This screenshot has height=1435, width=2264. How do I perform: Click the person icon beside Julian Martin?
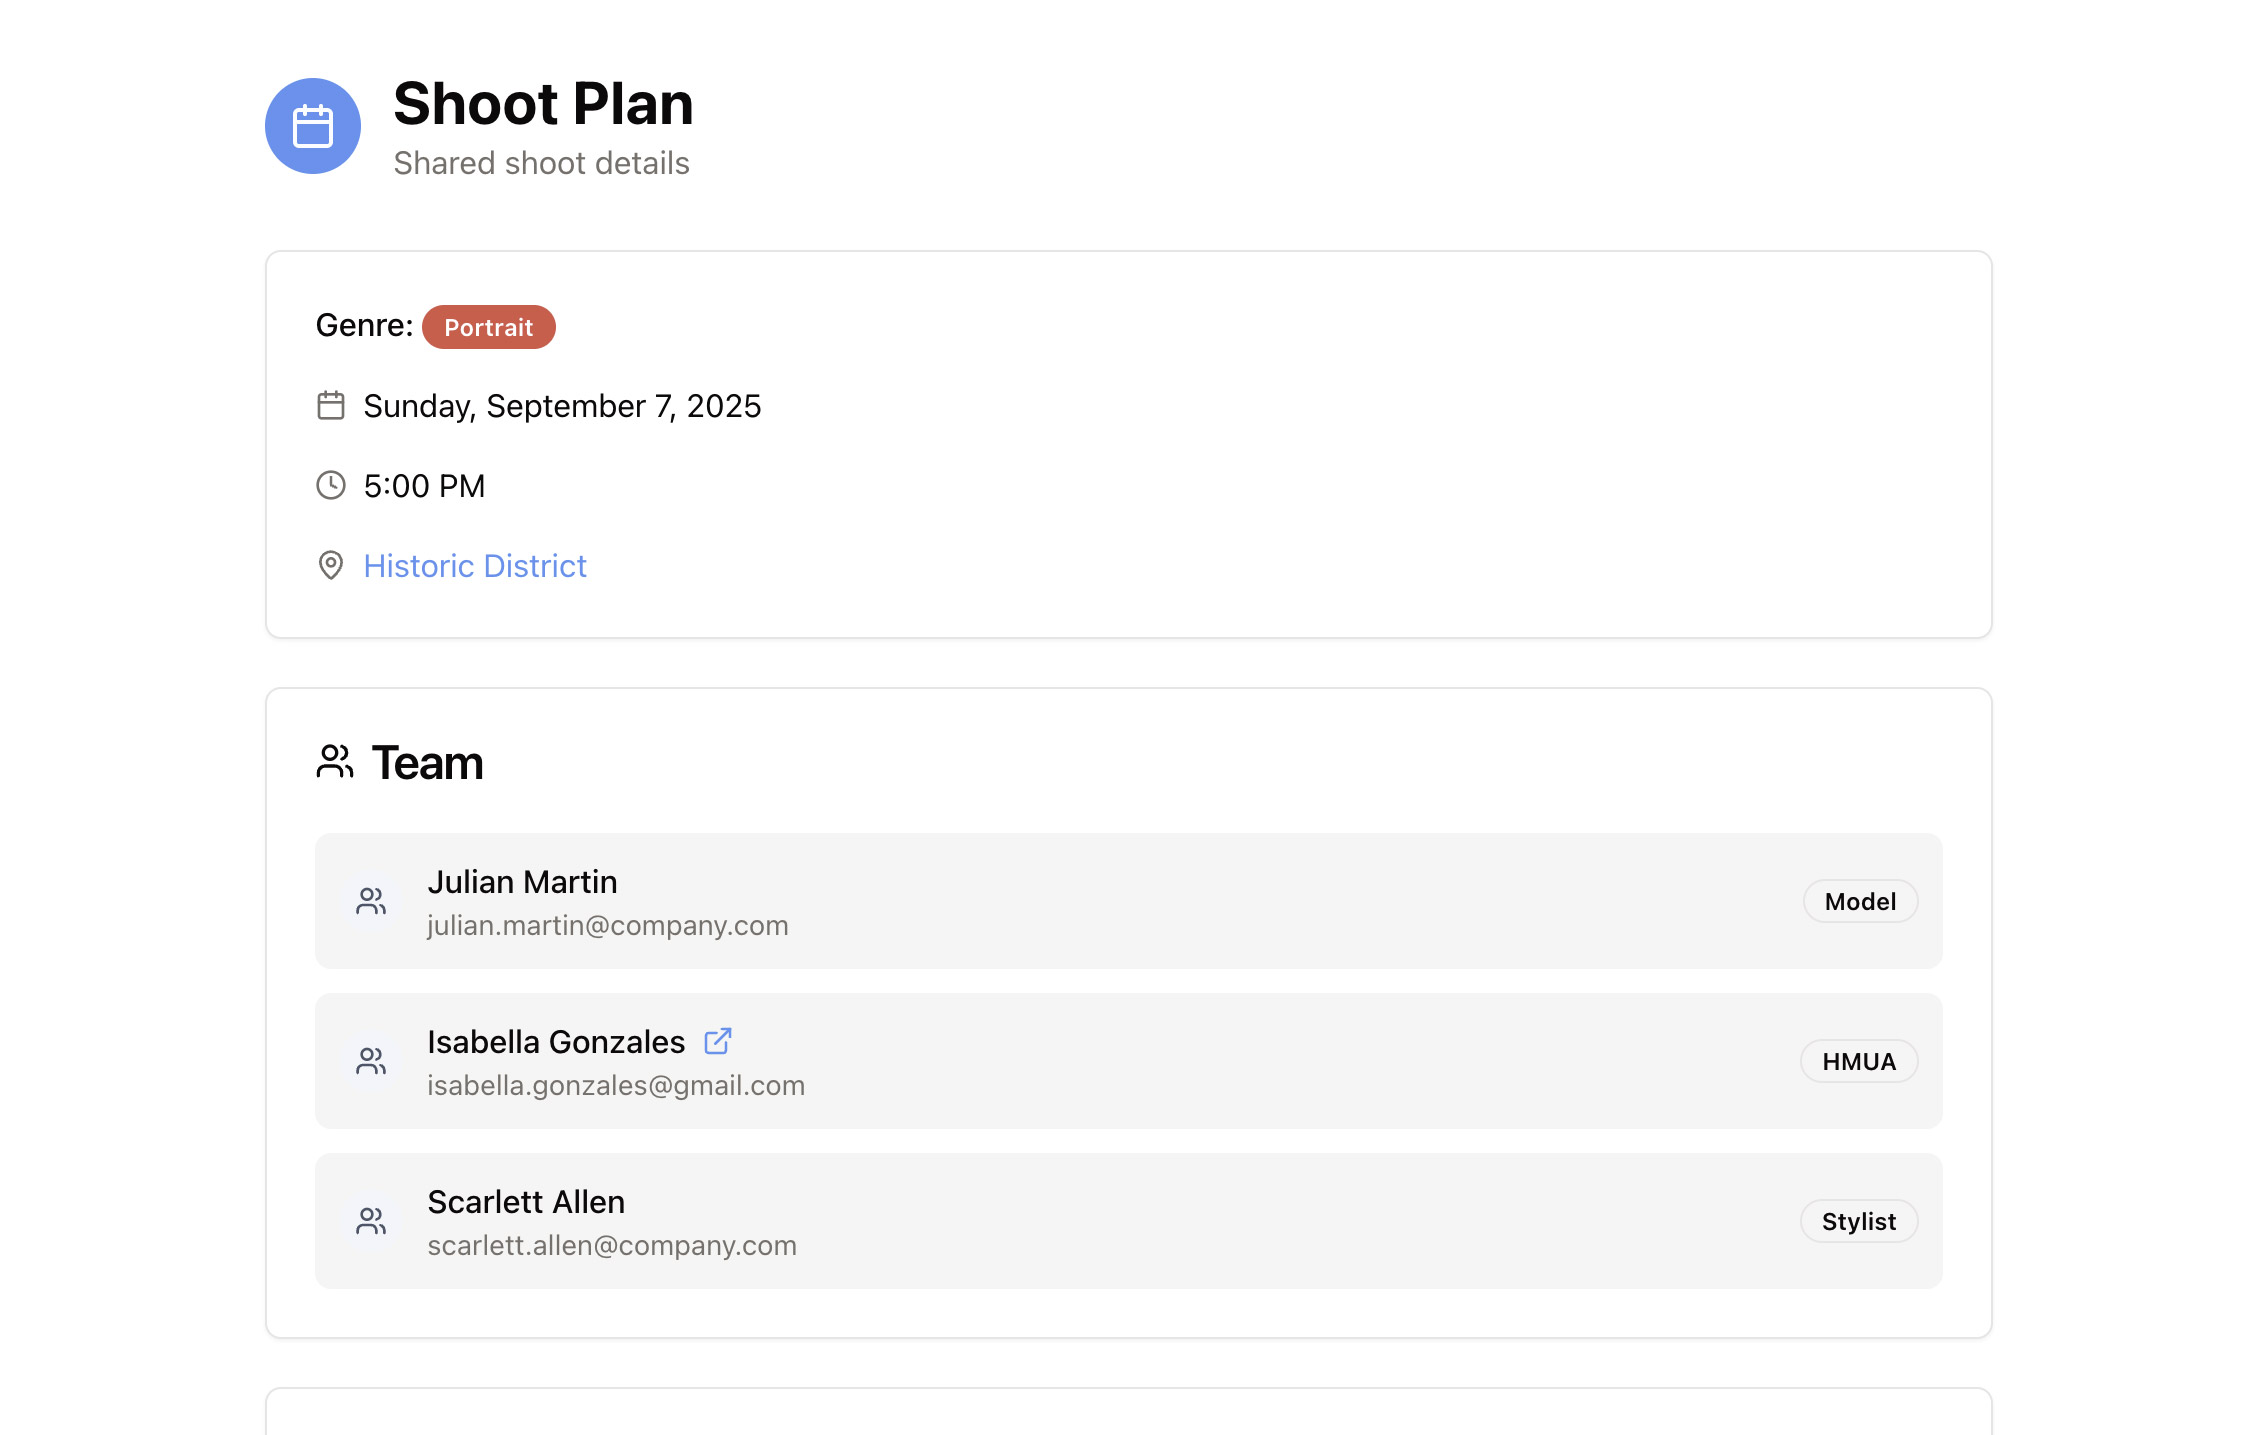click(371, 901)
